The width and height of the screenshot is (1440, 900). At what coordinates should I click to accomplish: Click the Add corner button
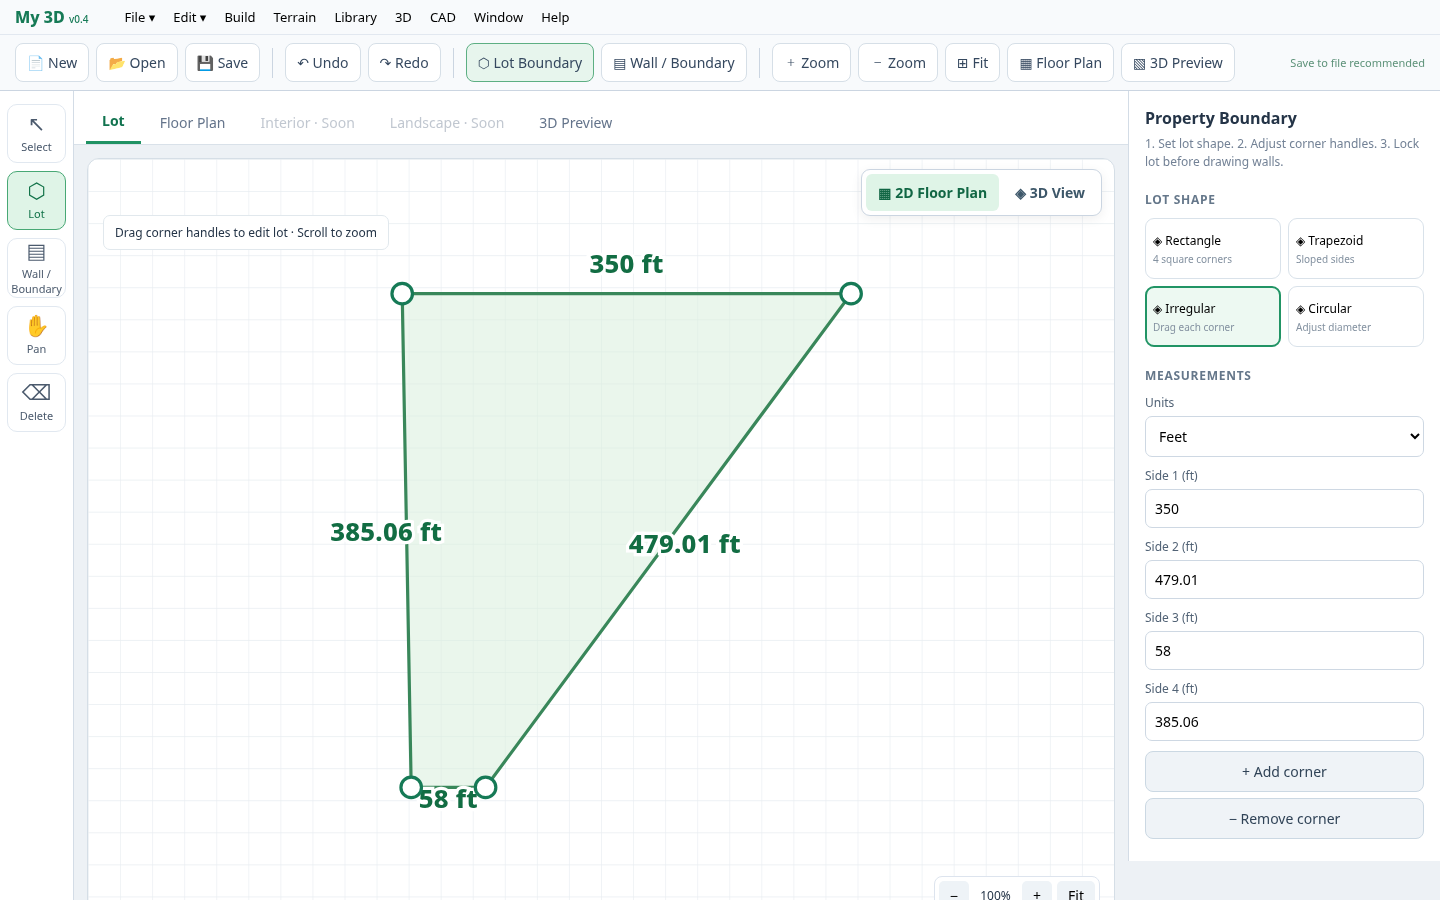click(x=1284, y=772)
